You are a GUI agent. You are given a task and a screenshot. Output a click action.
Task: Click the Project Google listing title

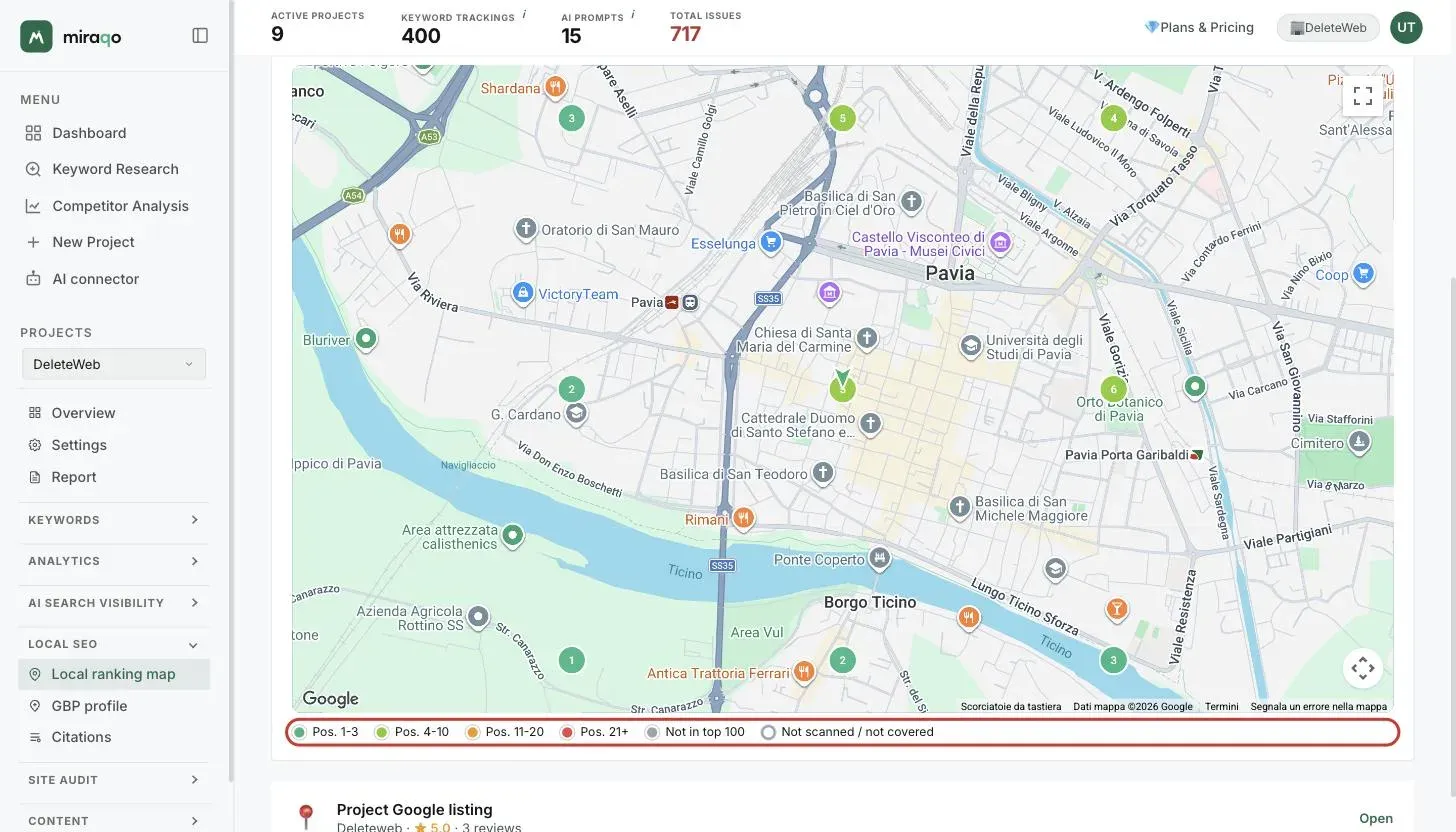[x=414, y=809]
